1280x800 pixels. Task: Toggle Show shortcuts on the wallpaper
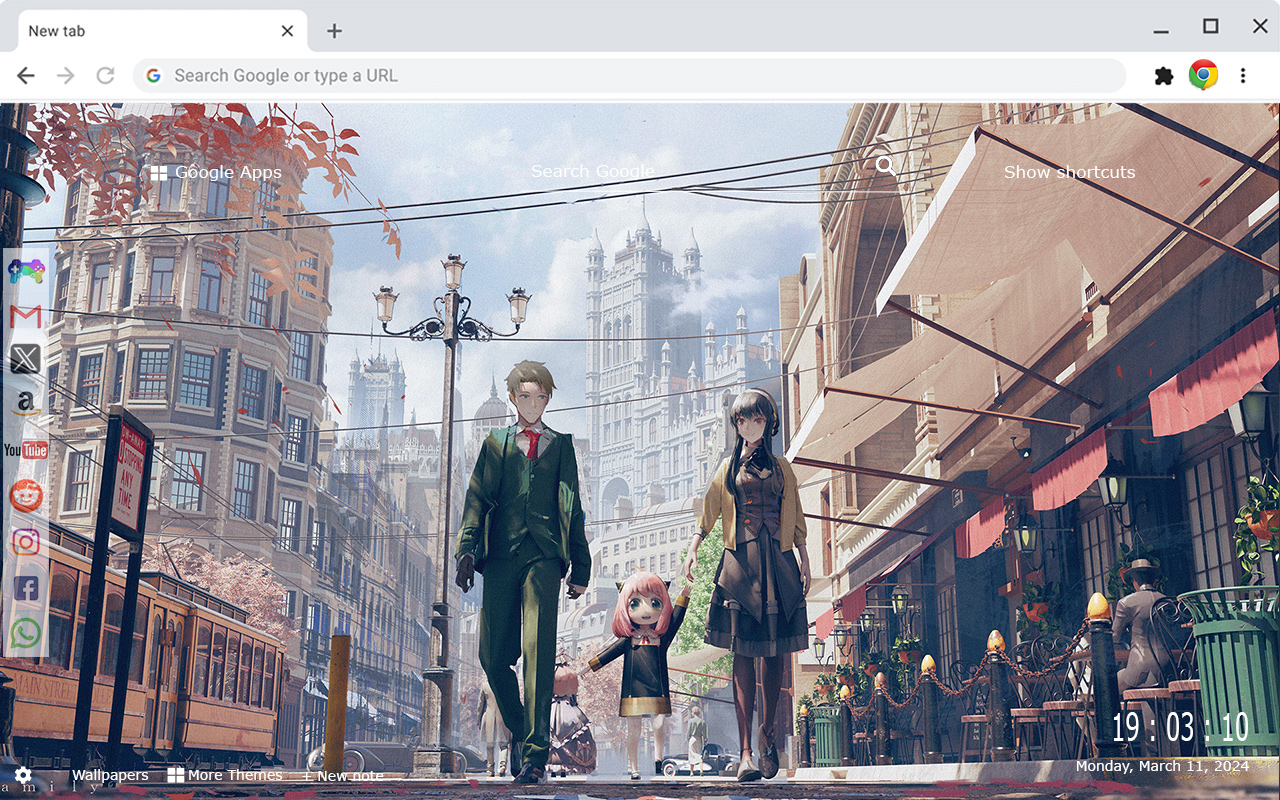(1069, 172)
